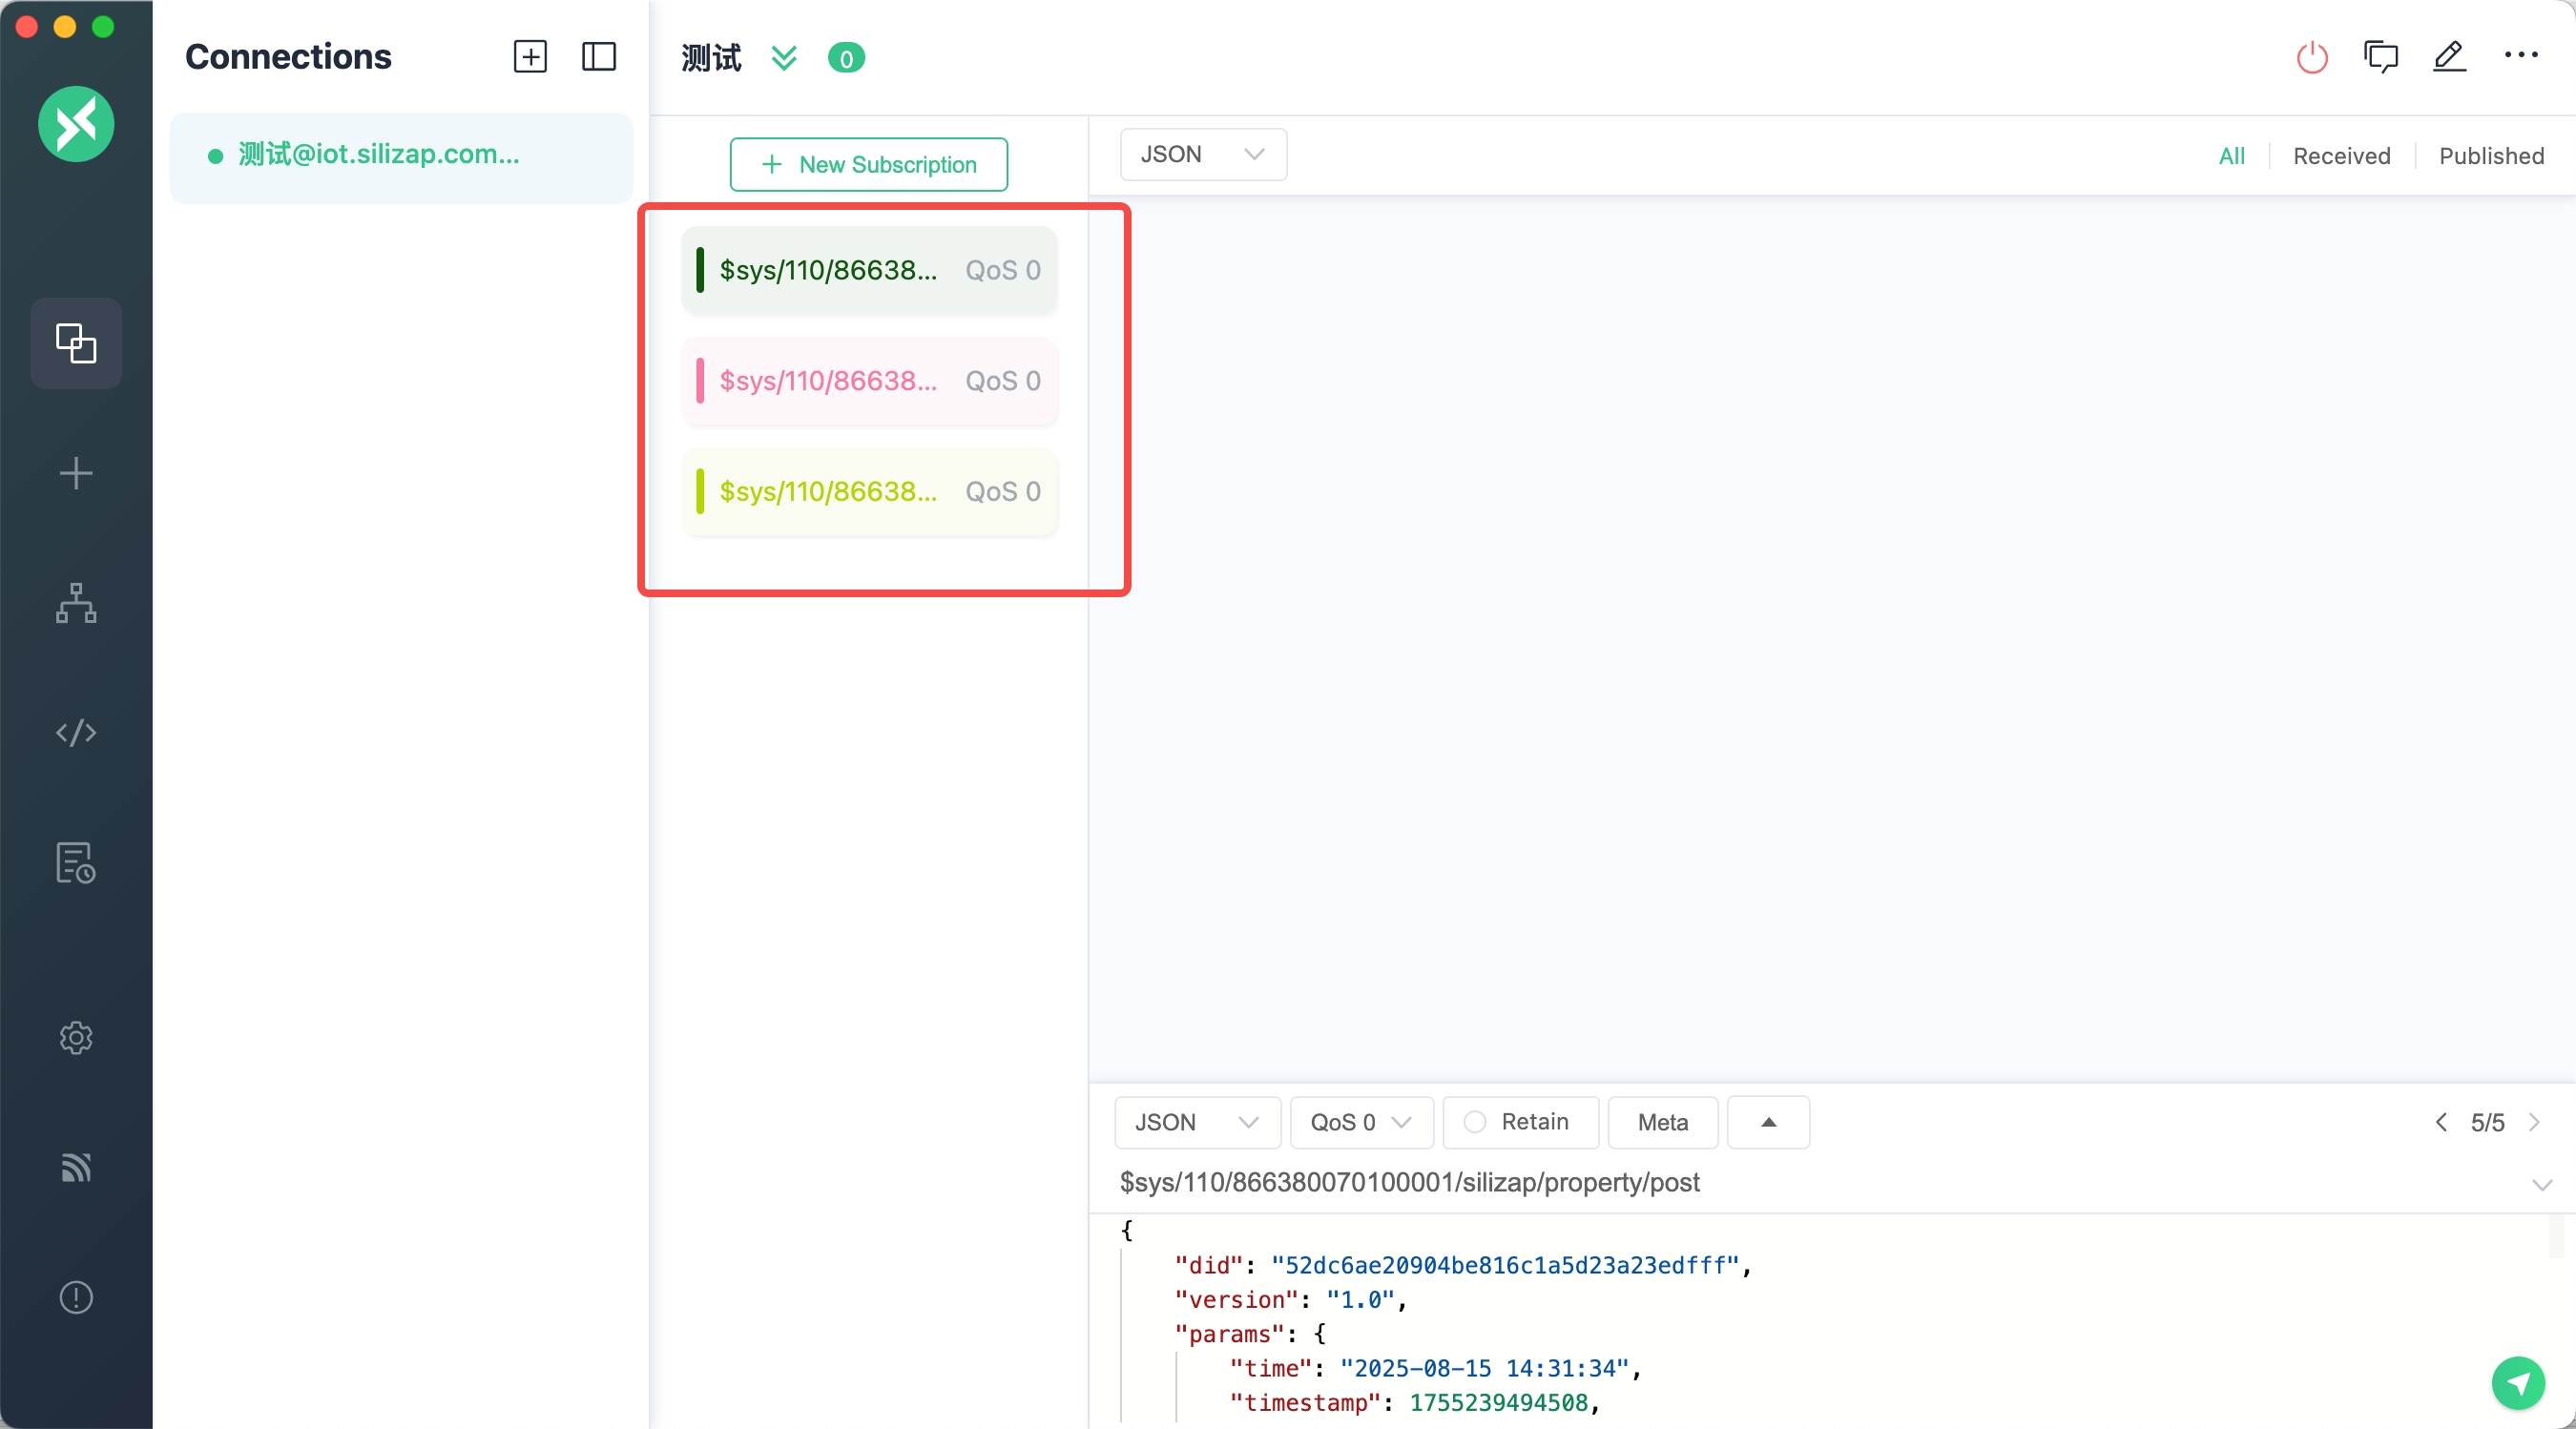Switch to the Received messages tab
The width and height of the screenshot is (2576, 1429).
(2341, 156)
